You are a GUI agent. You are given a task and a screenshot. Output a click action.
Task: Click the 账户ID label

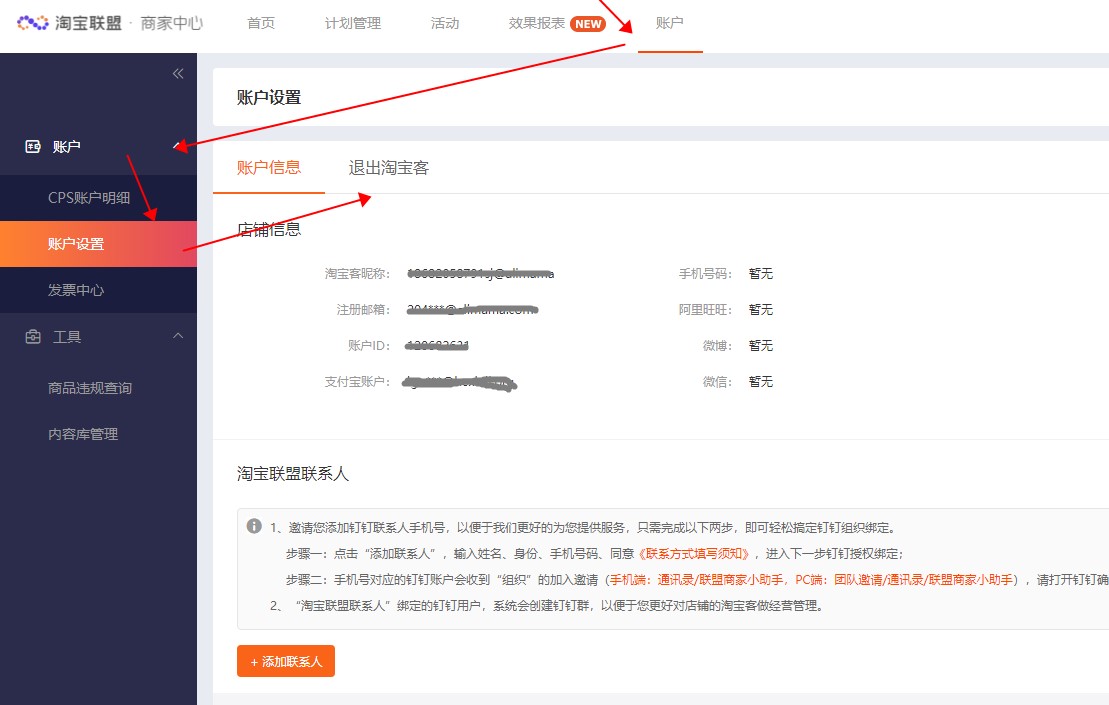click(x=368, y=346)
